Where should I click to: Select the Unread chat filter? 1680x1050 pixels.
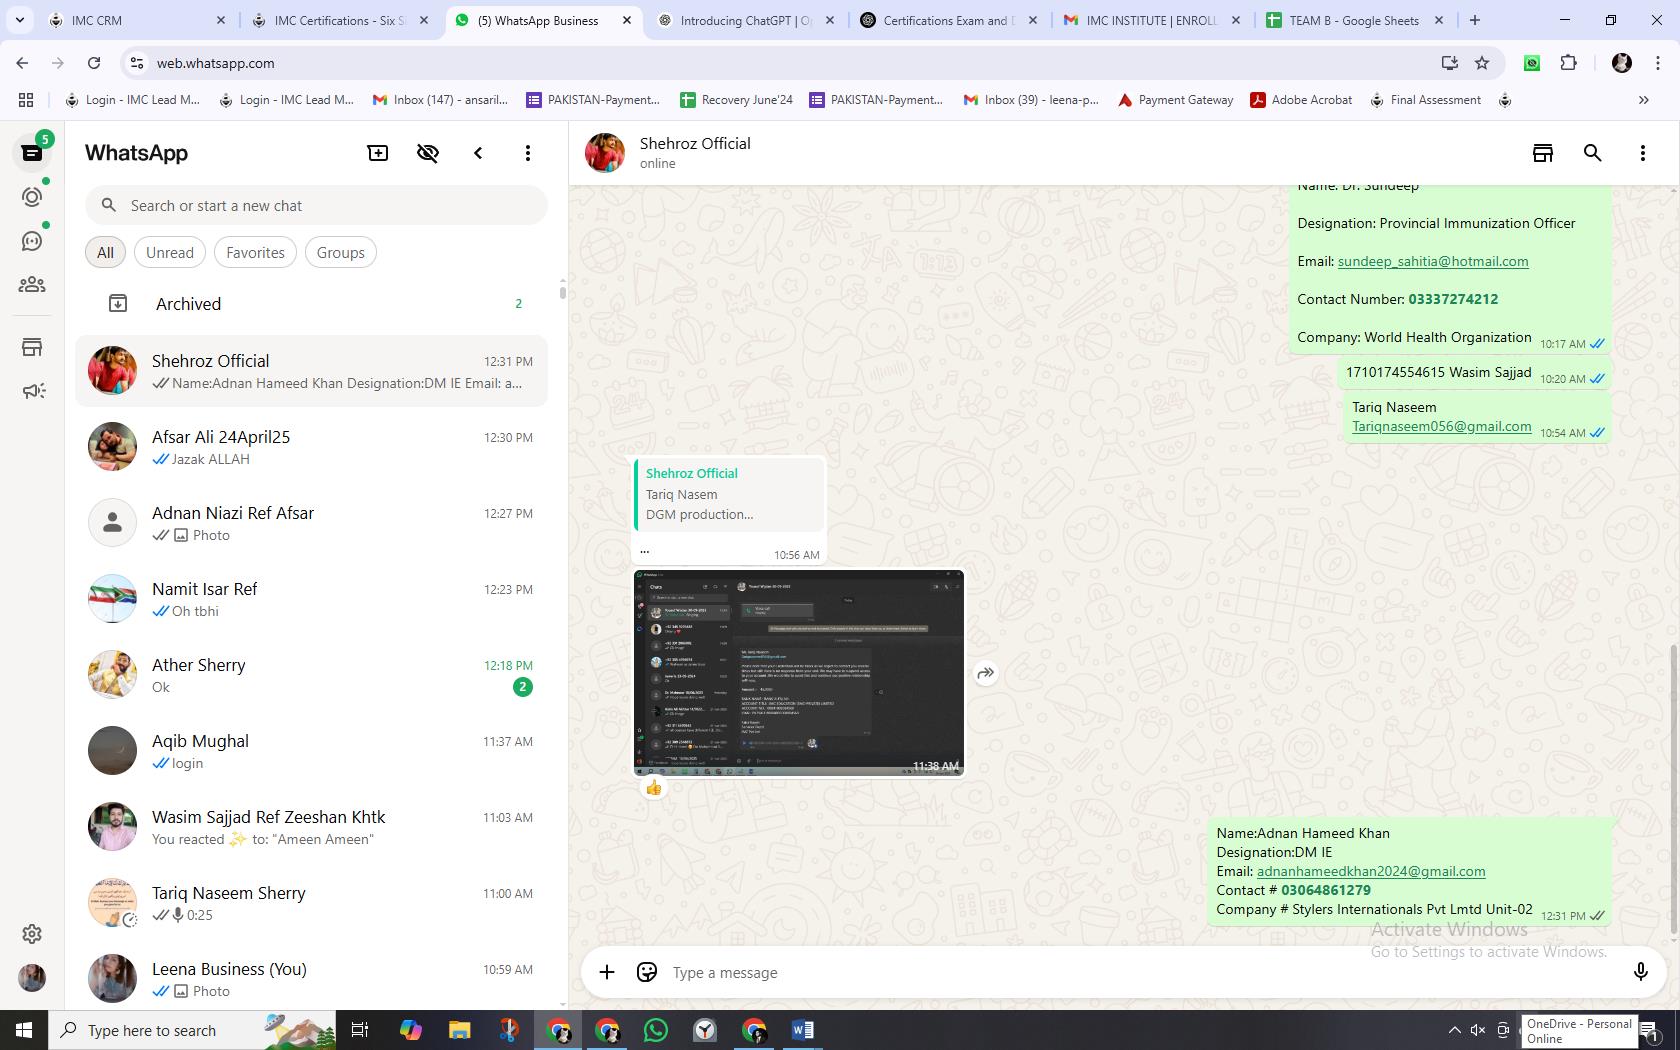click(170, 253)
